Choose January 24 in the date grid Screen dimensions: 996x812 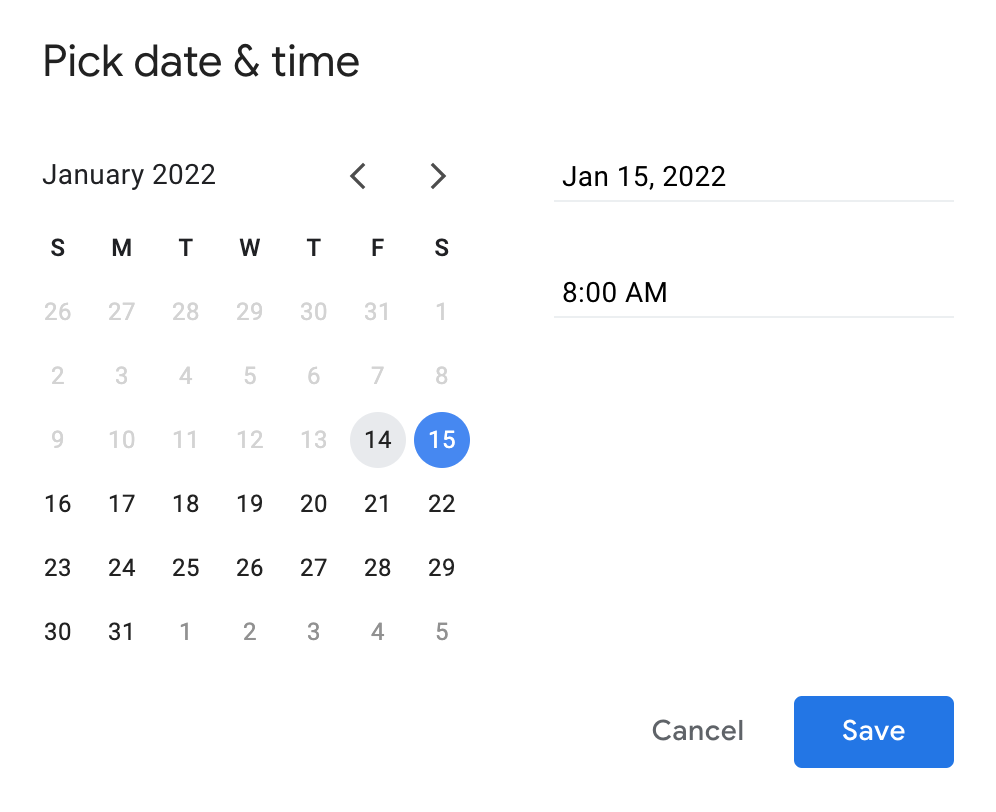pyautogui.click(x=122, y=568)
